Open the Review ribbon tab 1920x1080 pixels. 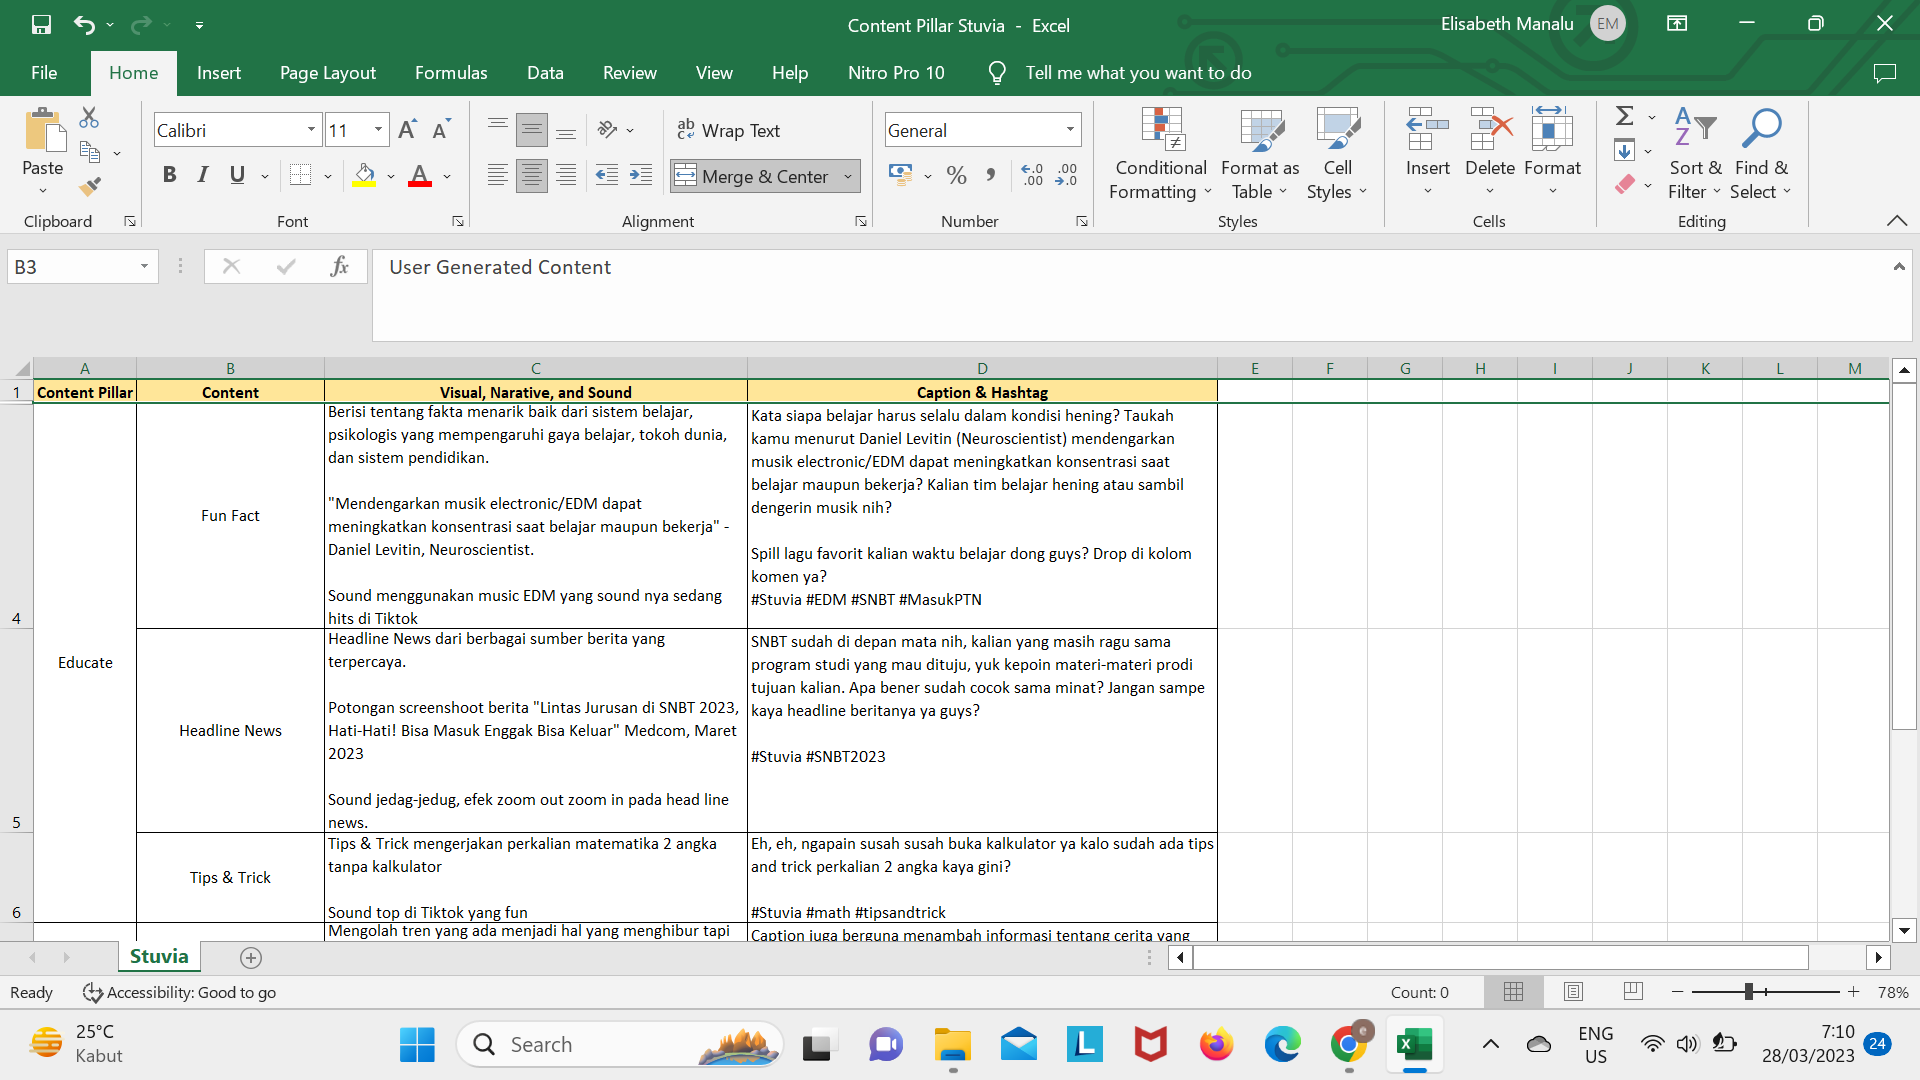click(629, 73)
